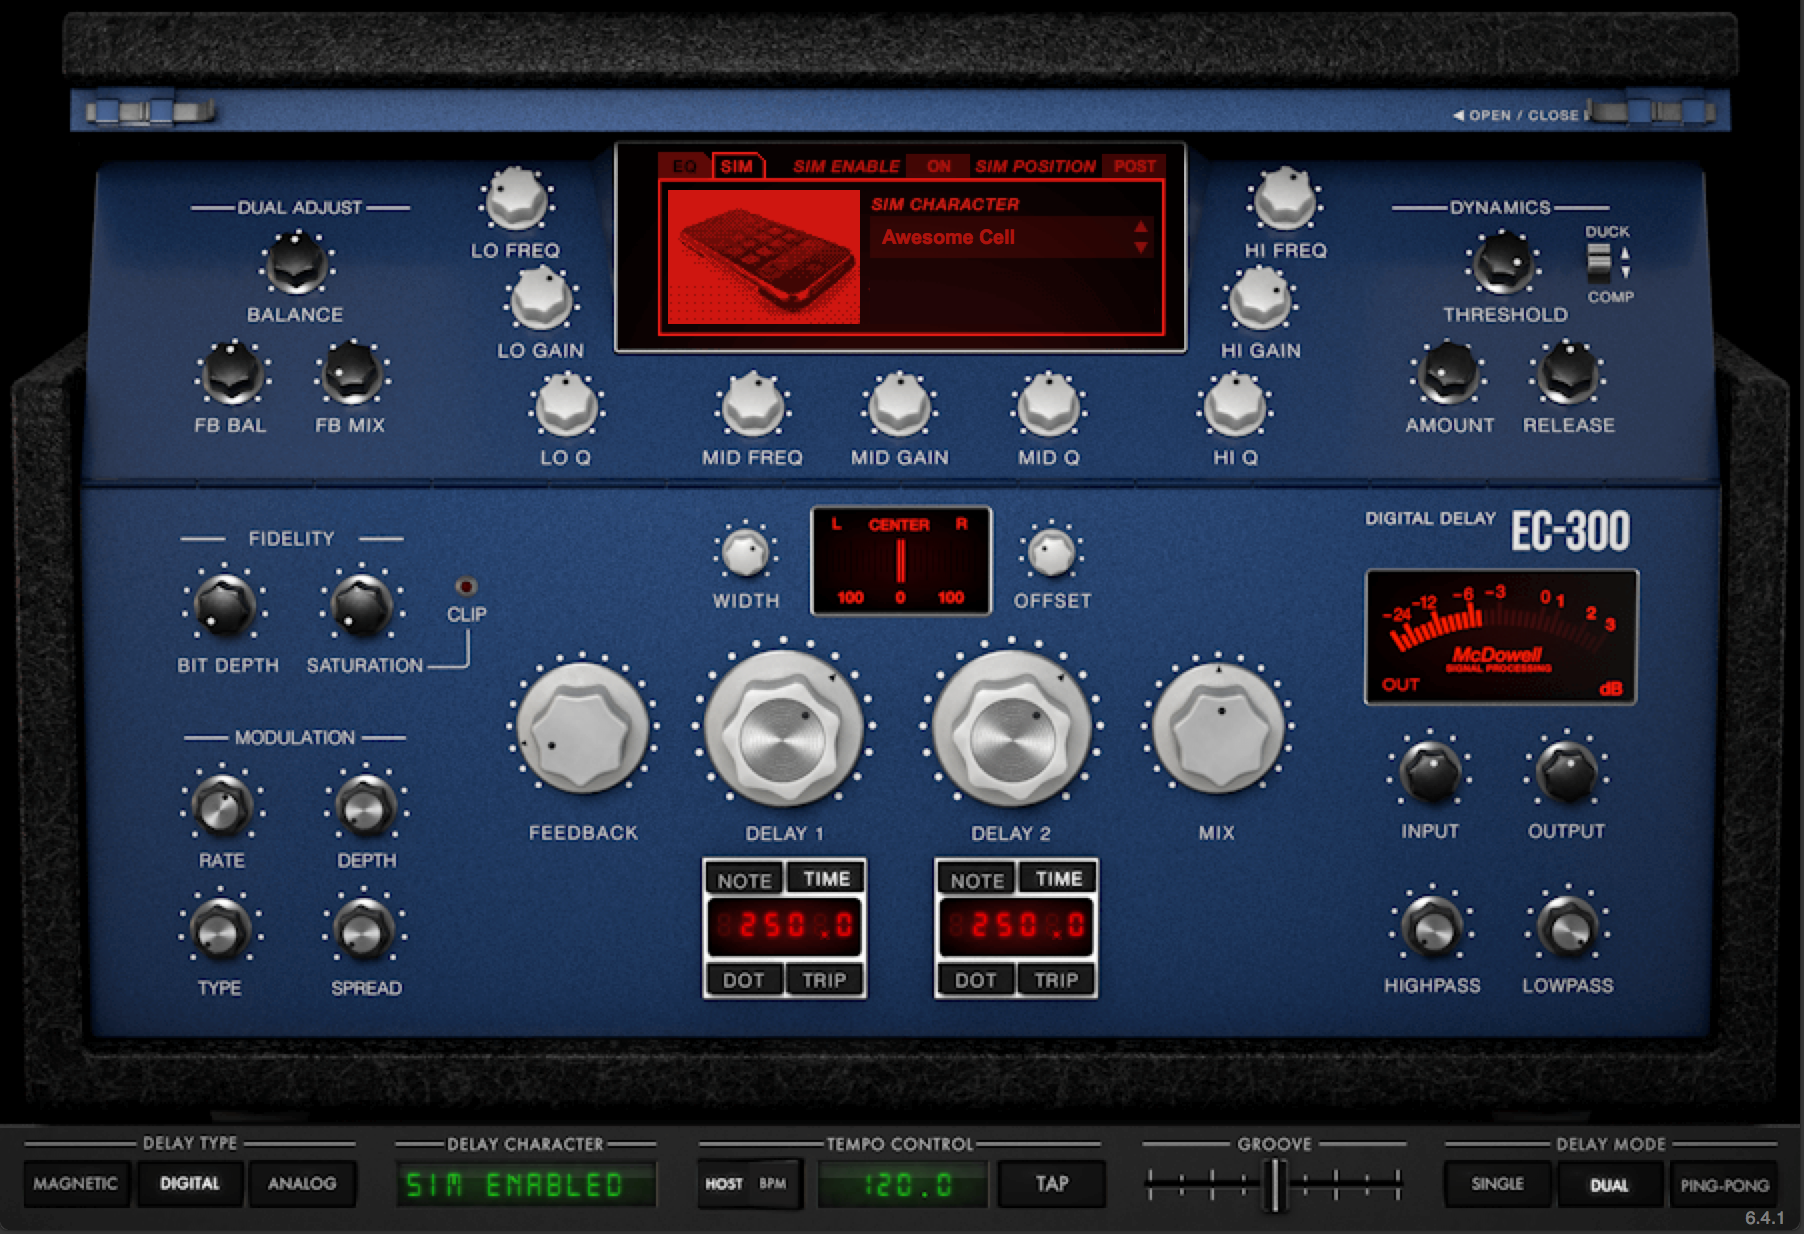
Task: Open the SIM tab
Action: 736,167
